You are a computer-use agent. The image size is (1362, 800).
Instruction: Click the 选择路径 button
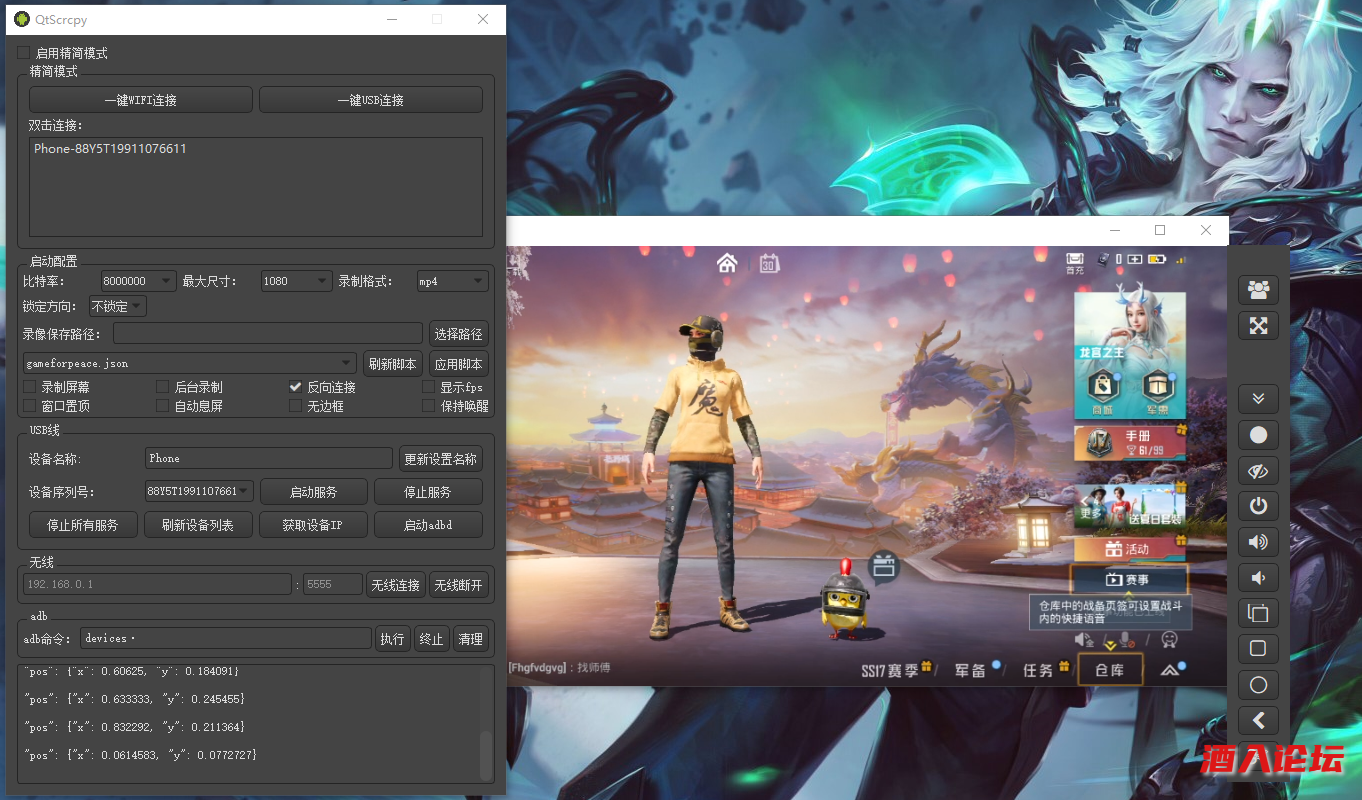click(459, 333)
